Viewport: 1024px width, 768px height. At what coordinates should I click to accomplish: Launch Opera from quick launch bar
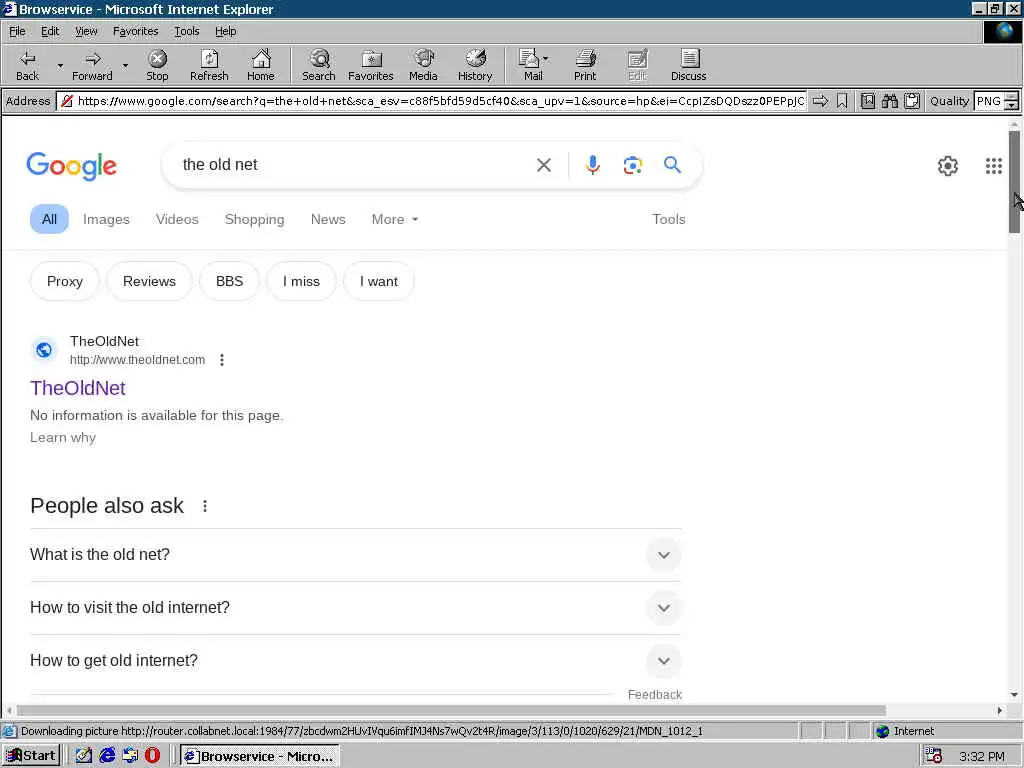click(x=152, y=756)
